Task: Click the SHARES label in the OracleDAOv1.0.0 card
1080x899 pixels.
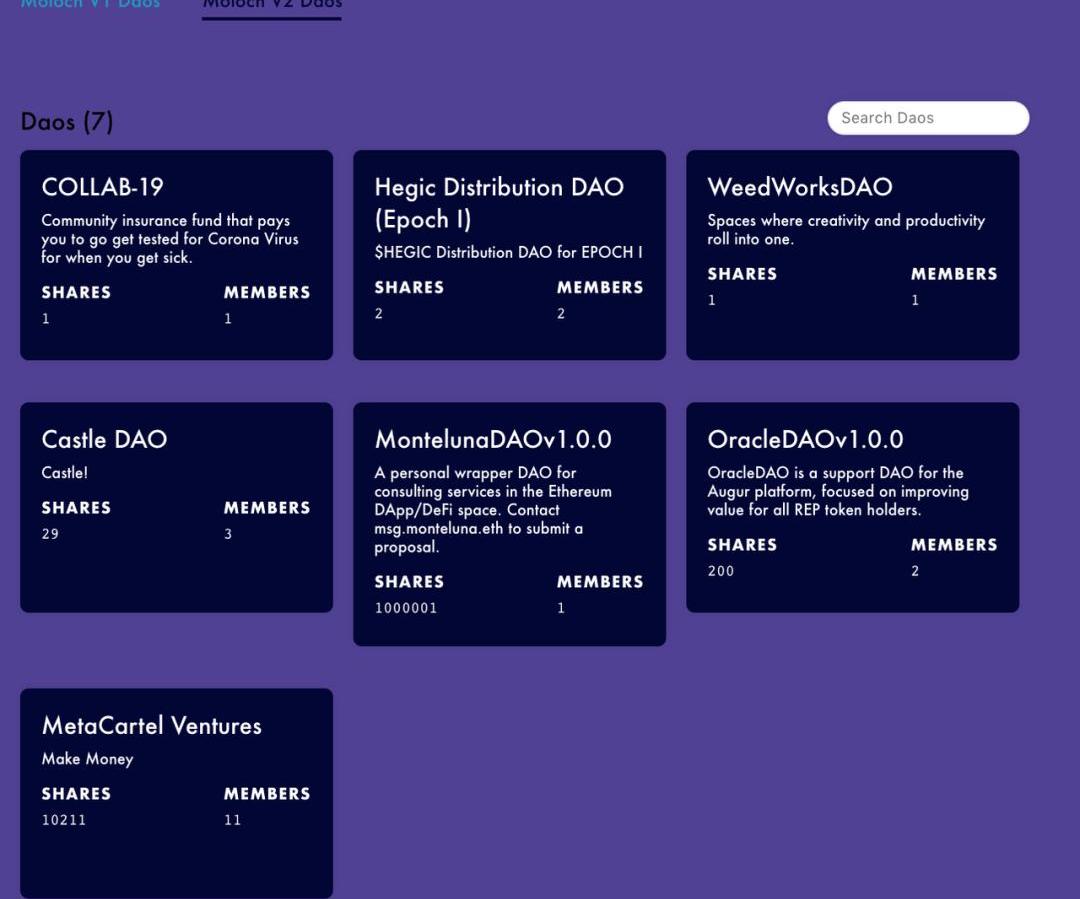Action: tap(742, 545)
